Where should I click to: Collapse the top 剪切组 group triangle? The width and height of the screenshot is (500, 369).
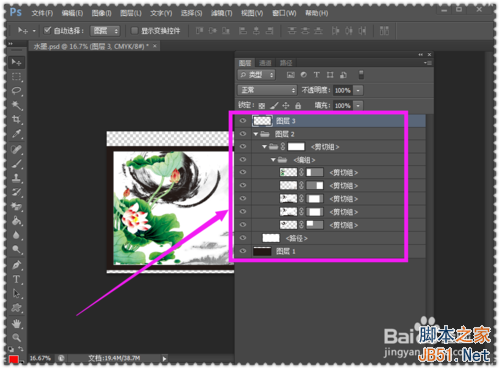264,147
